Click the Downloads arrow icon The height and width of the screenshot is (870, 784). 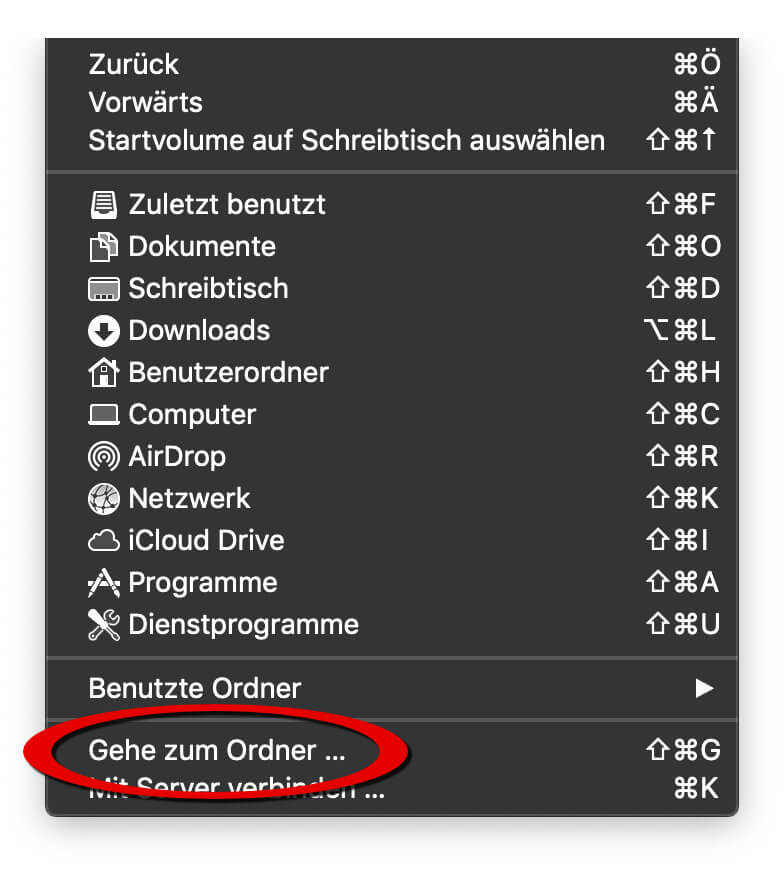104,331
